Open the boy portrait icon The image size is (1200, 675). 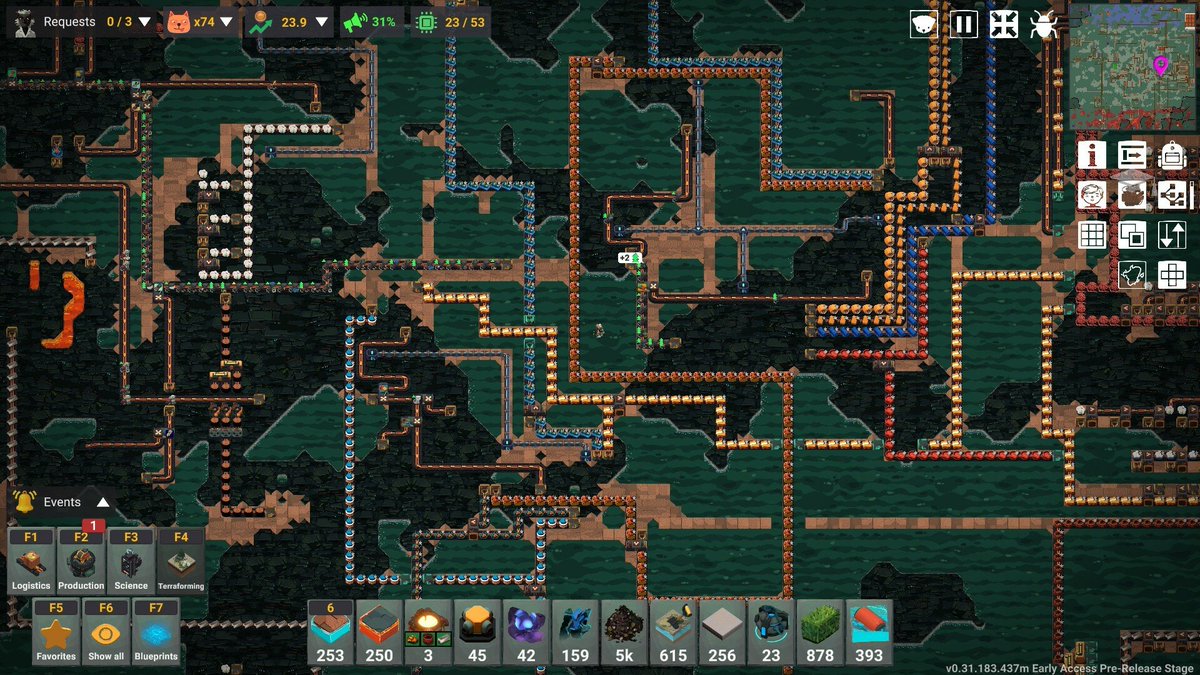pos(1092,195)
